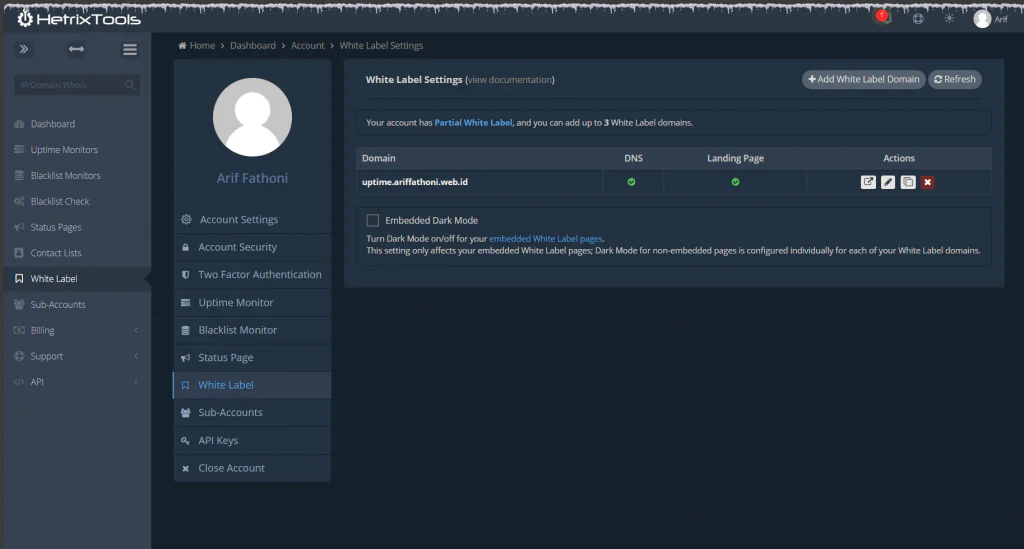Click the profile avatar picture
This screenshot has height=549, width=1024.
[252, 118]
